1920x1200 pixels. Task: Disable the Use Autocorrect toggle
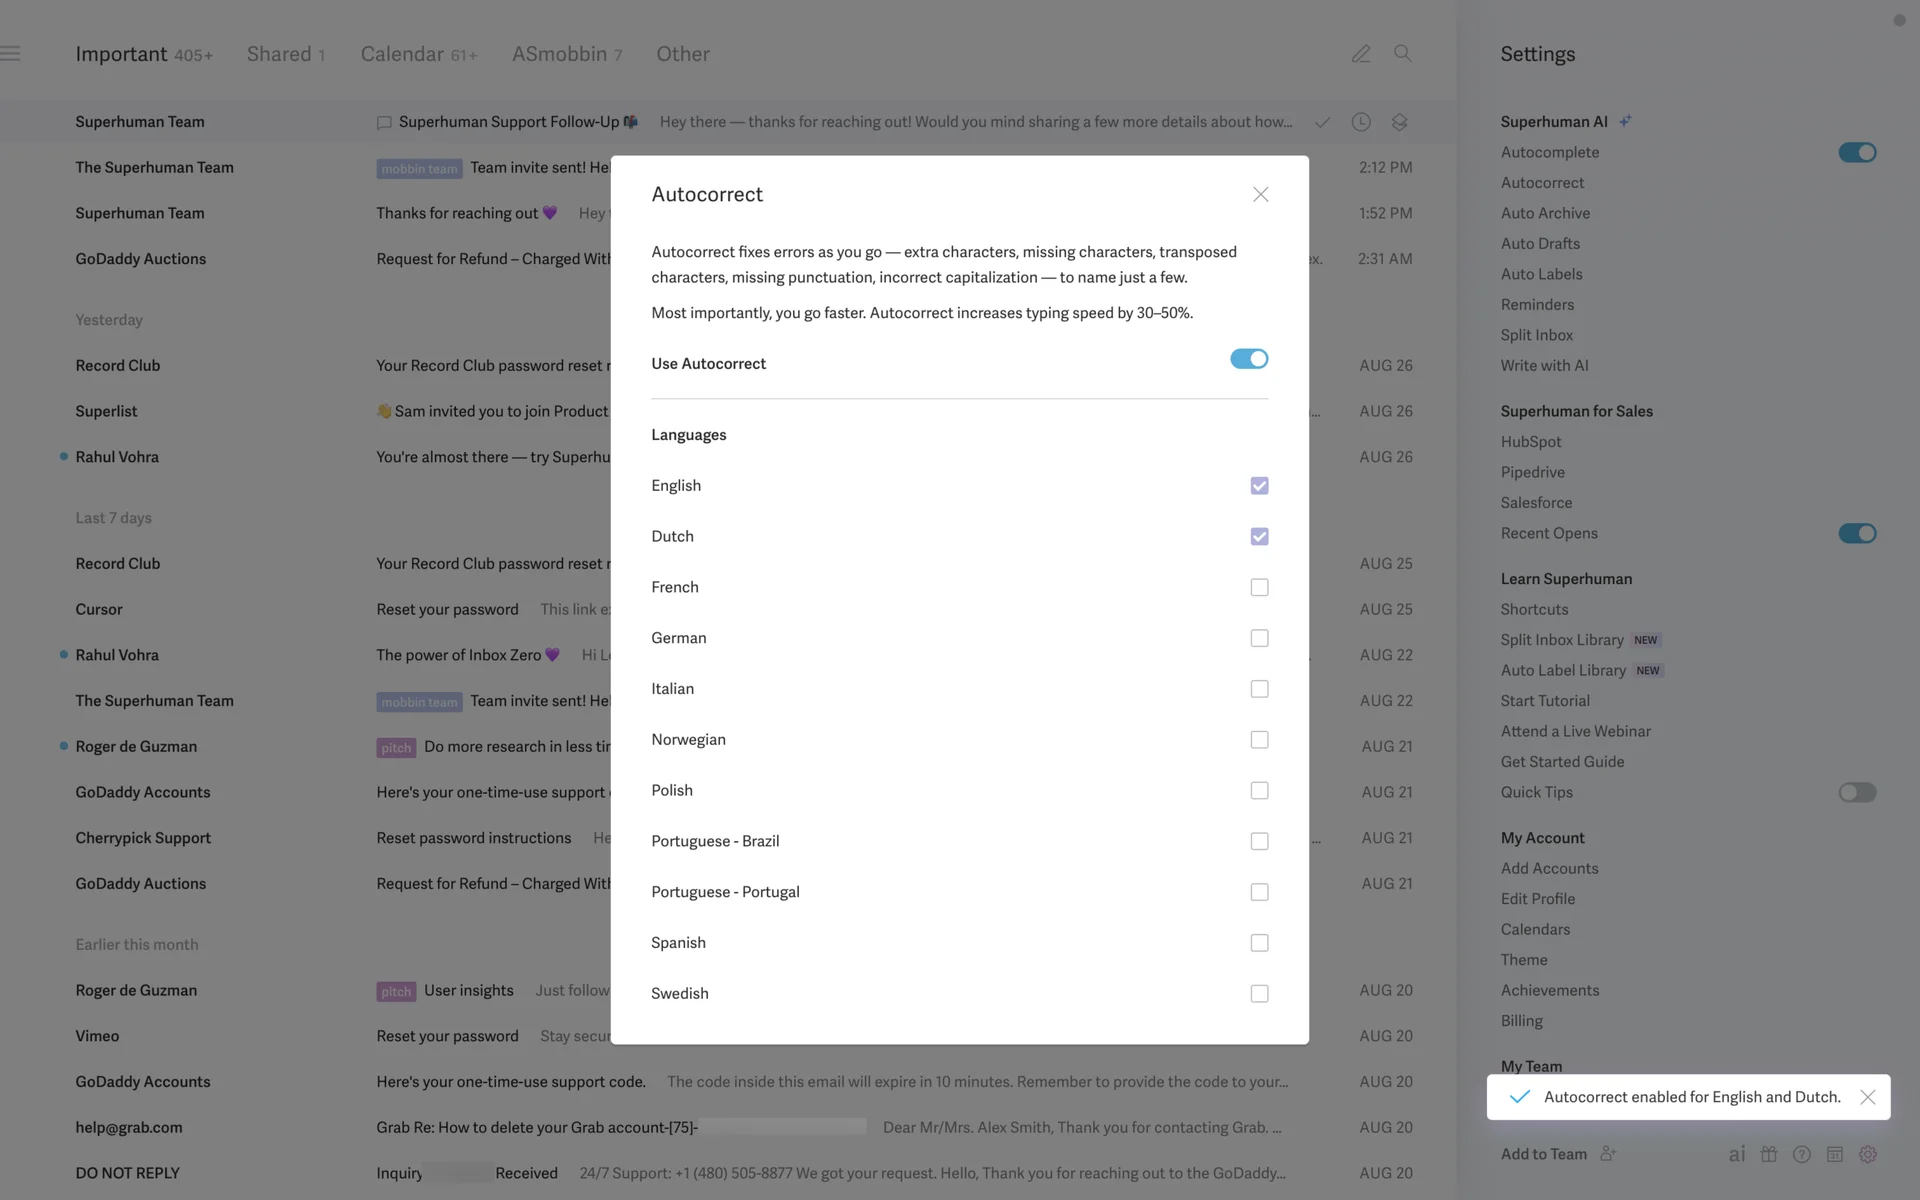[1249, 359]
